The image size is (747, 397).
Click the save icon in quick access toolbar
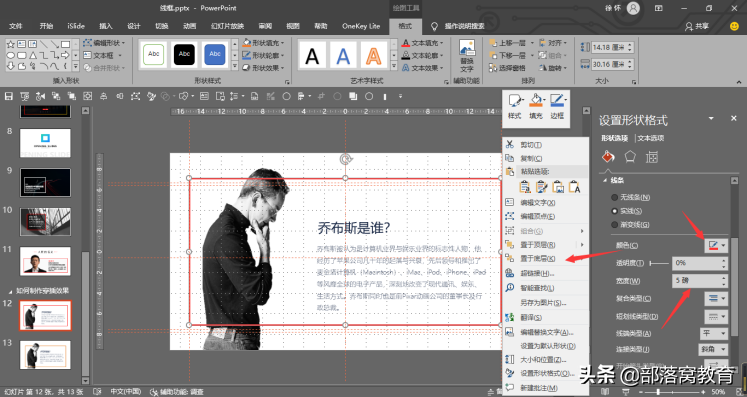point(9,96)
